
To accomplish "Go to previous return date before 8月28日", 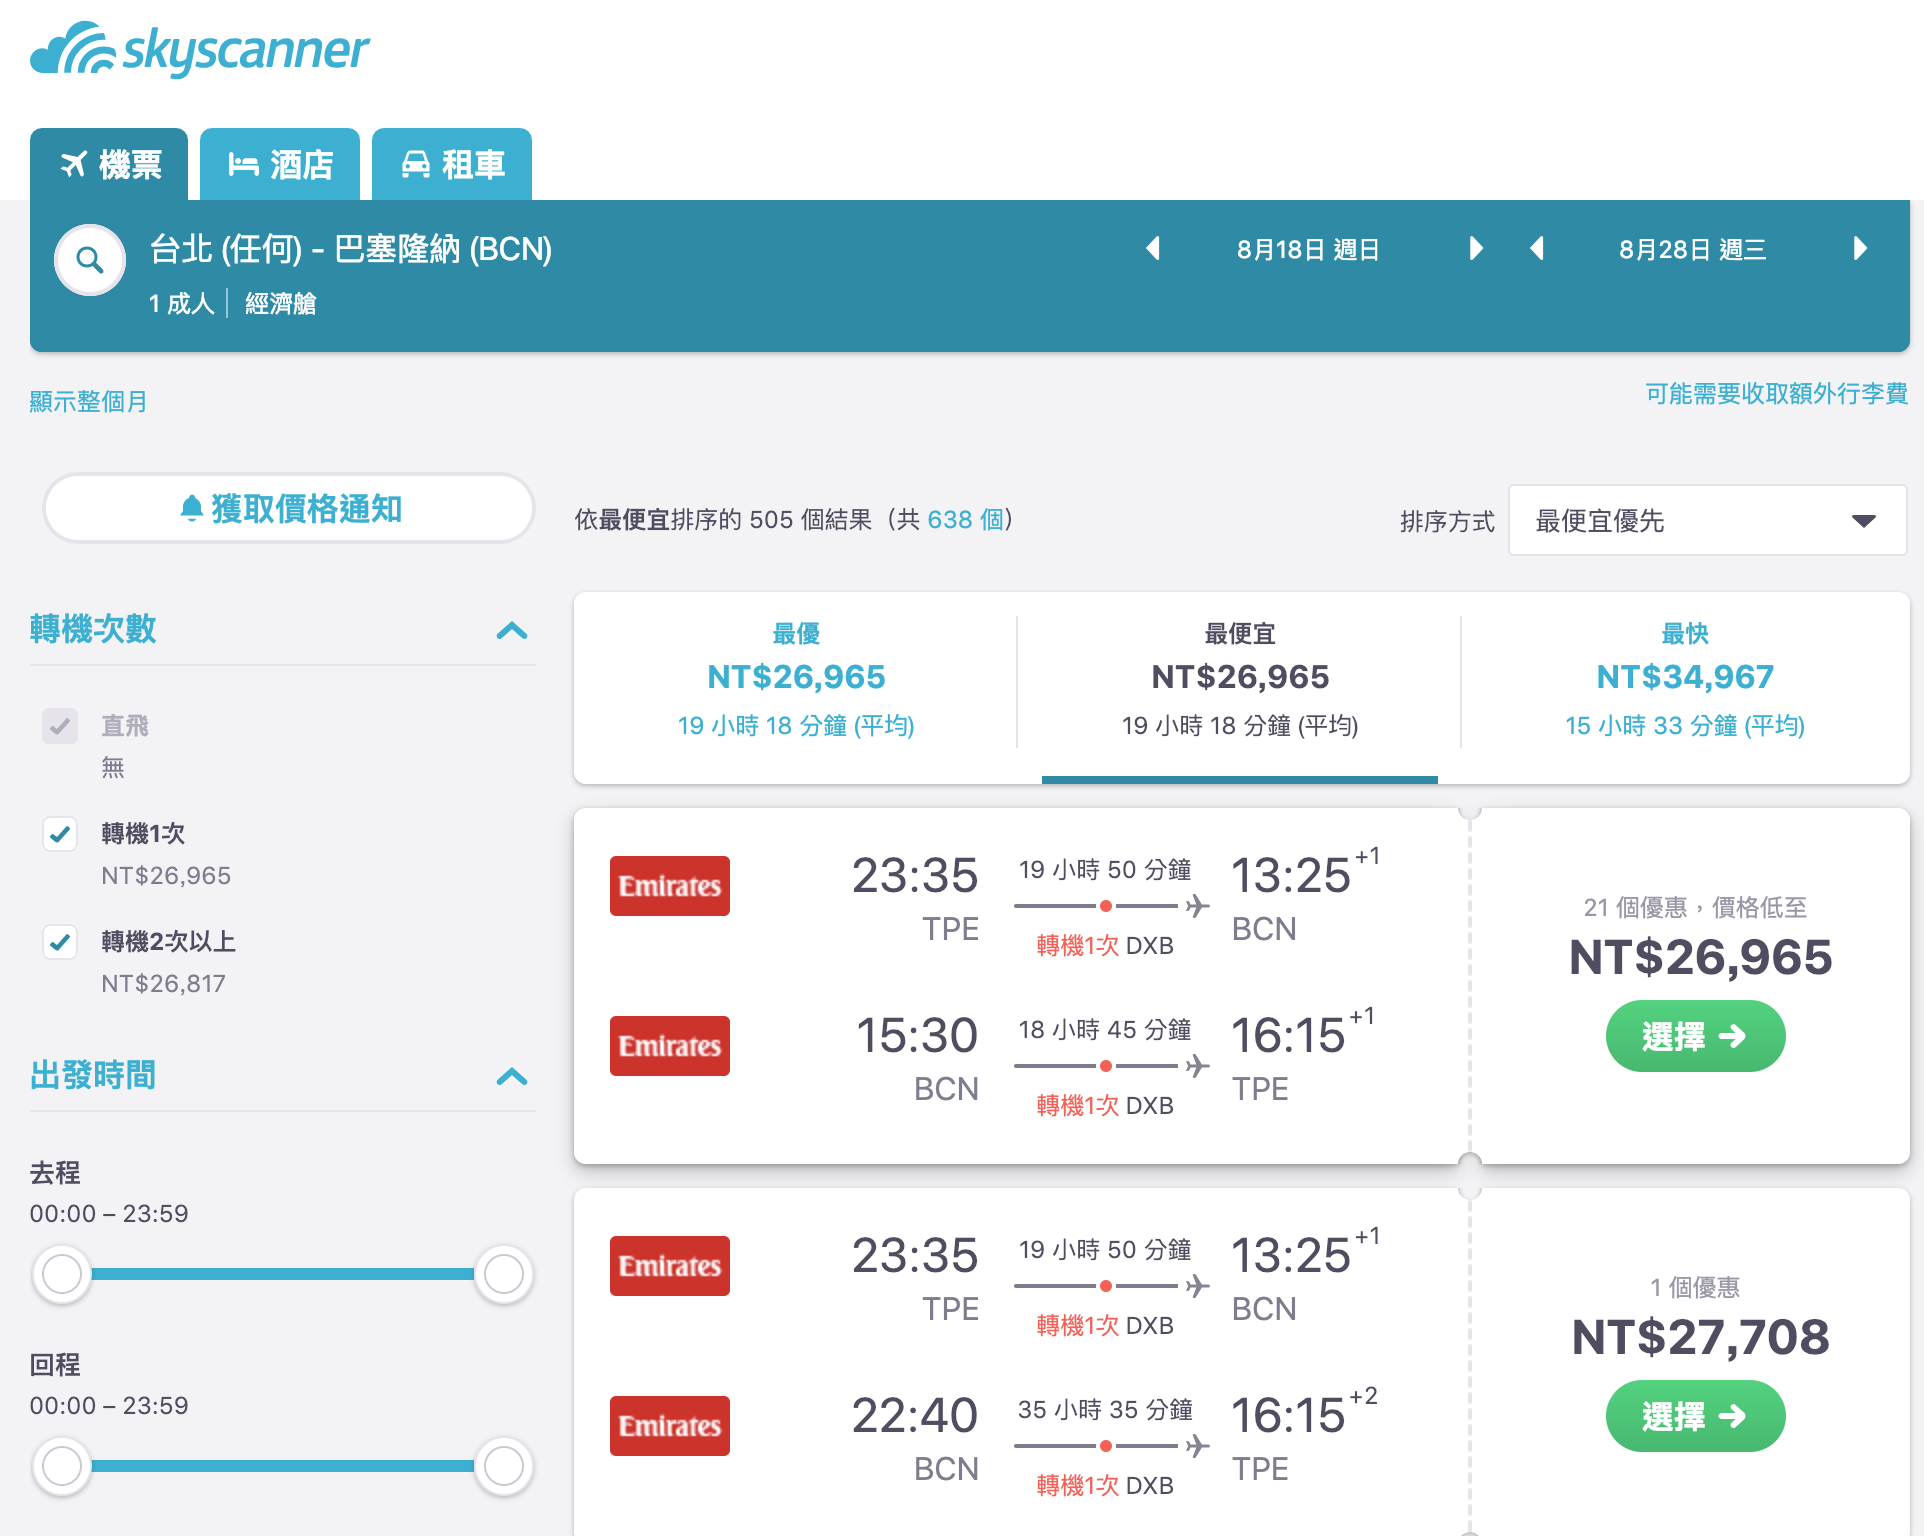I will (1538, 249).
